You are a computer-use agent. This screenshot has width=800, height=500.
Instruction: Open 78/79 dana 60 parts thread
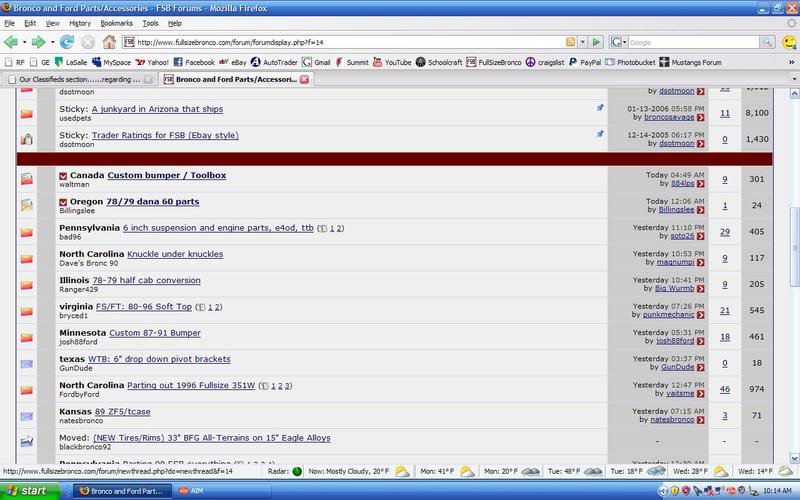click(153, 202)
